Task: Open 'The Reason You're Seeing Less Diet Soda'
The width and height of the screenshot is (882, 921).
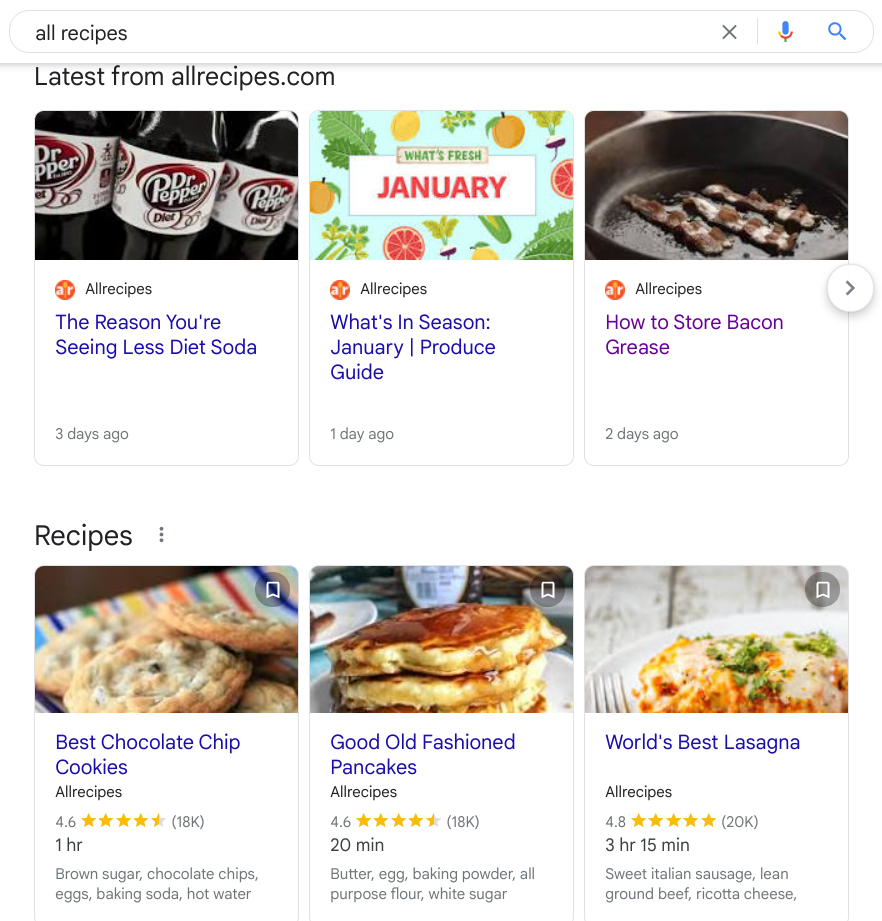Action: pos(156,335)
